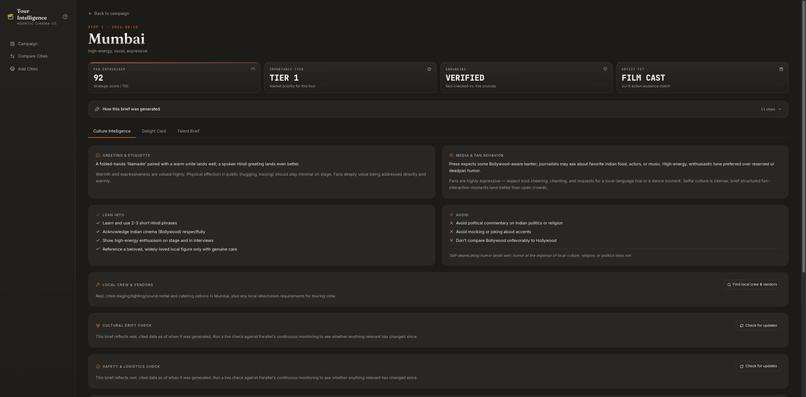The height and width of the screenshot is (397, 806).
Task: Expand How this brief was generated
Action: 438,109
